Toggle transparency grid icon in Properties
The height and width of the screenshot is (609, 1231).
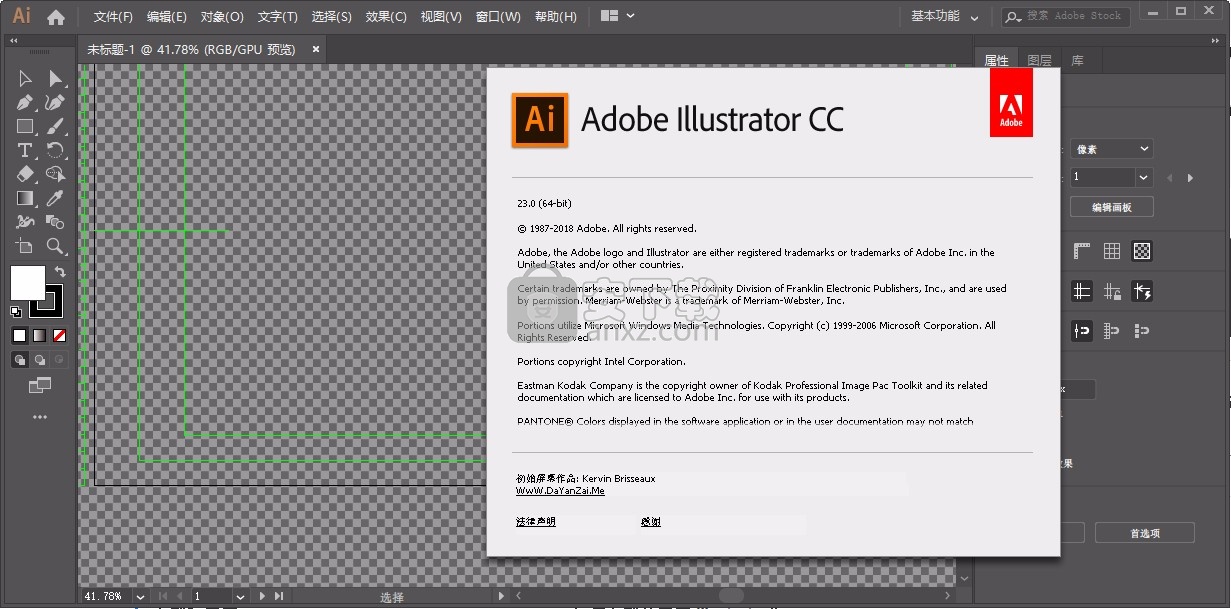tap(1142, 251)
